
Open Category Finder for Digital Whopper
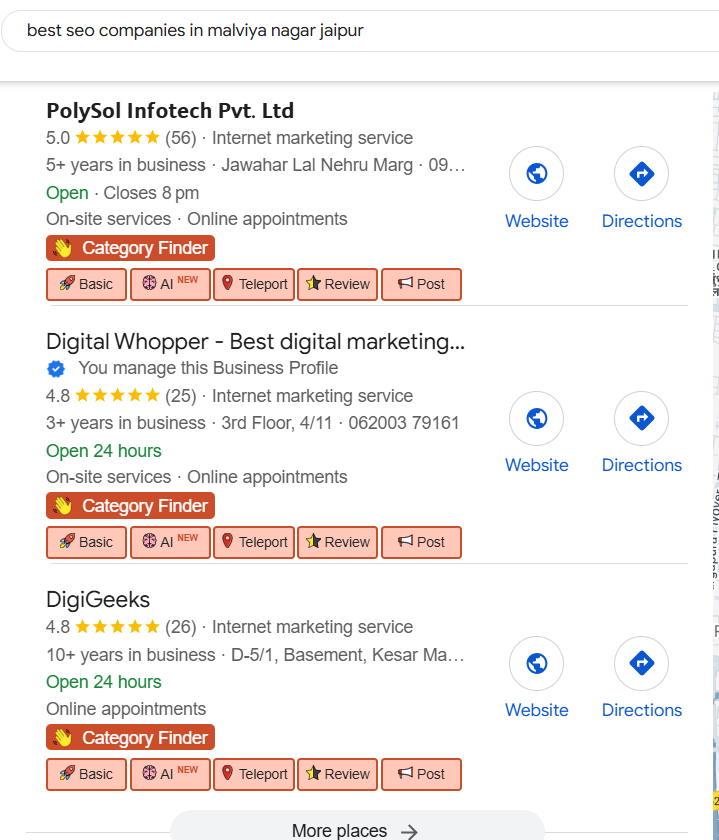(x=130, y=506)
